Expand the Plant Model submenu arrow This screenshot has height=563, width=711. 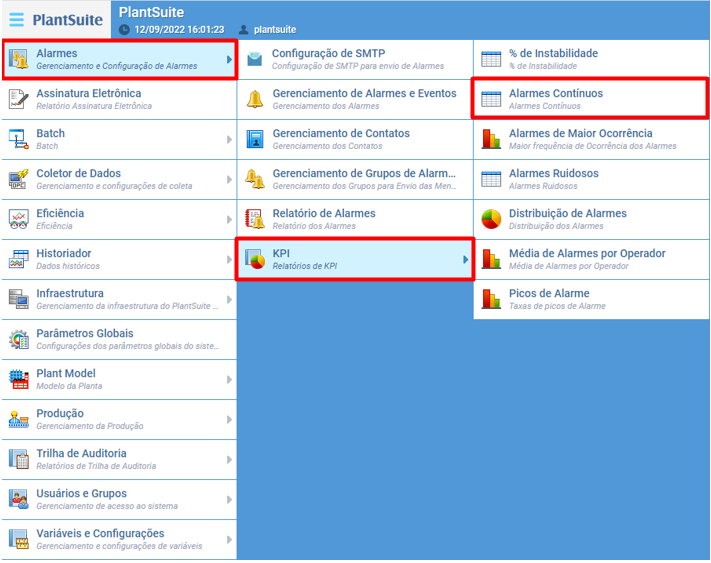click(229, 379)
